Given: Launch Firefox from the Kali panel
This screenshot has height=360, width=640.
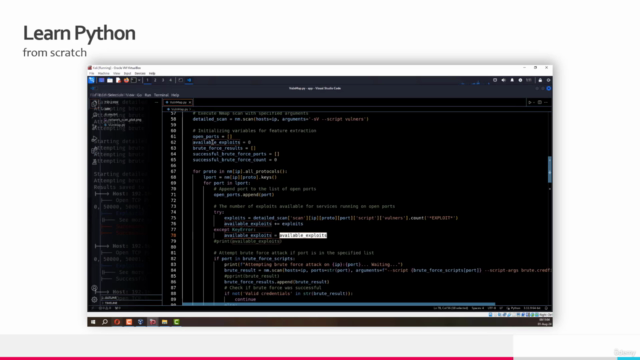Looking at the screenshot, I should tap(126, 80).
